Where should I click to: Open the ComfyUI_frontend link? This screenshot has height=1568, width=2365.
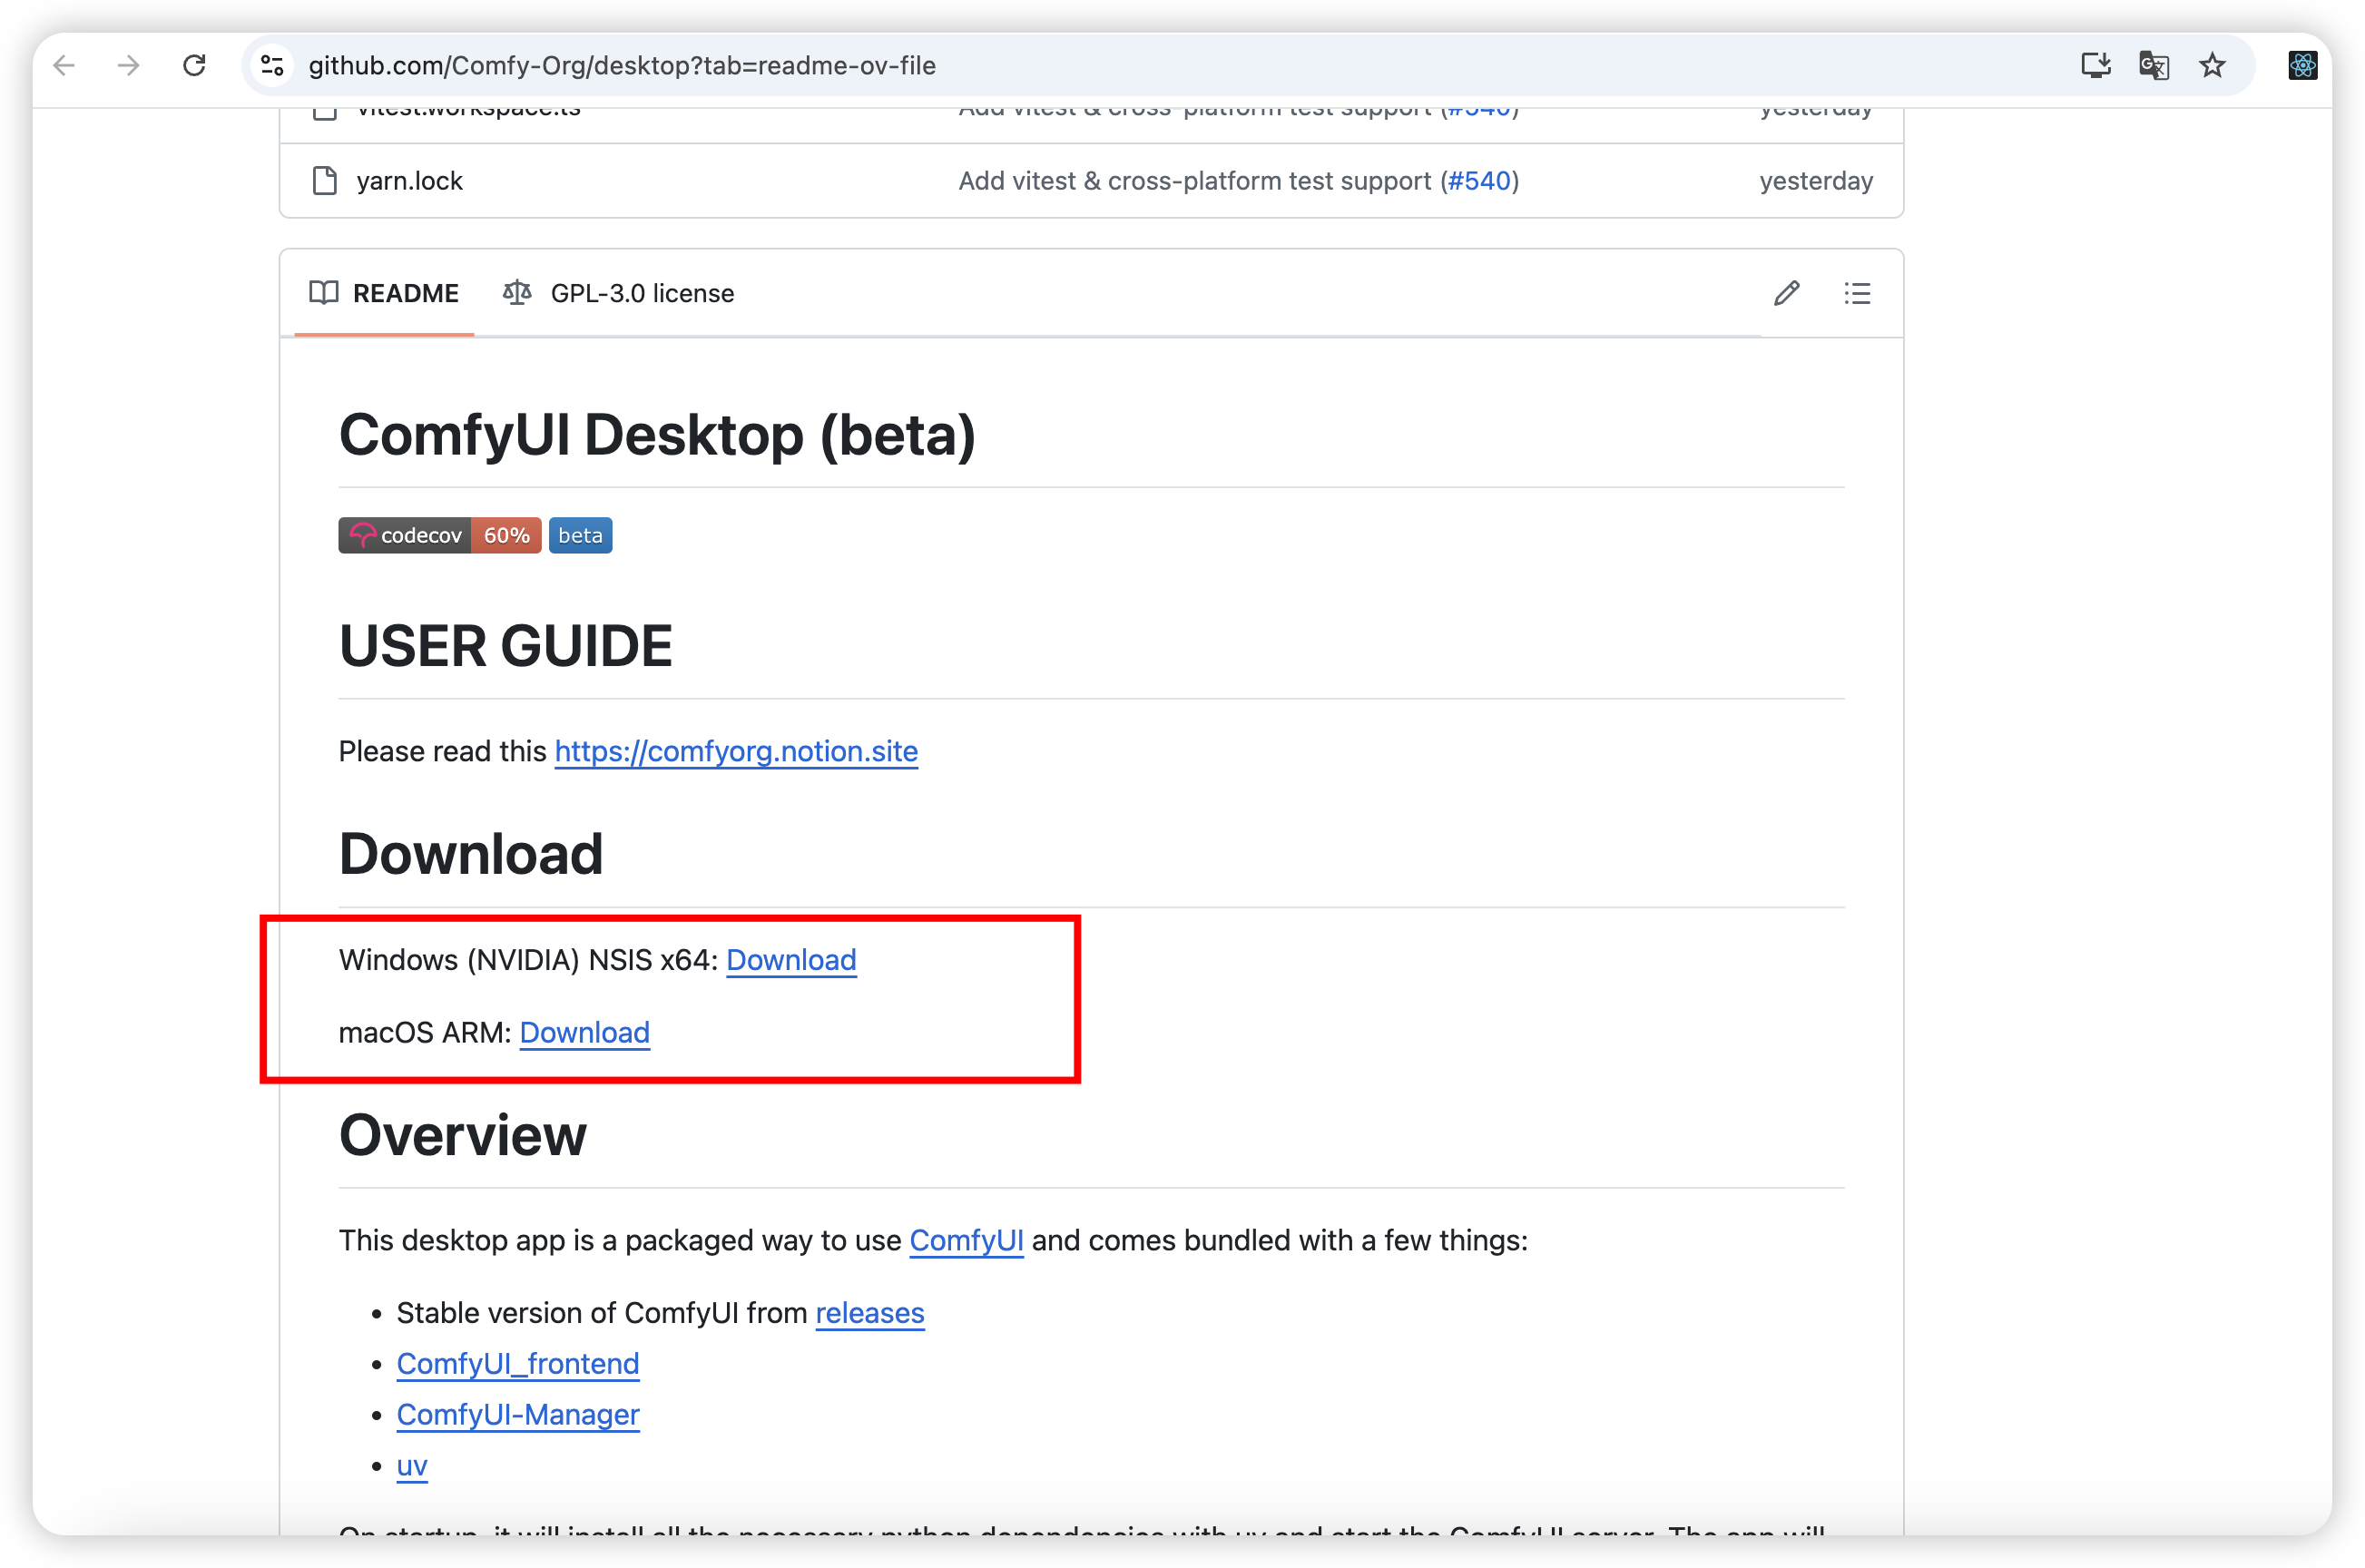(x=517, y=1363)
